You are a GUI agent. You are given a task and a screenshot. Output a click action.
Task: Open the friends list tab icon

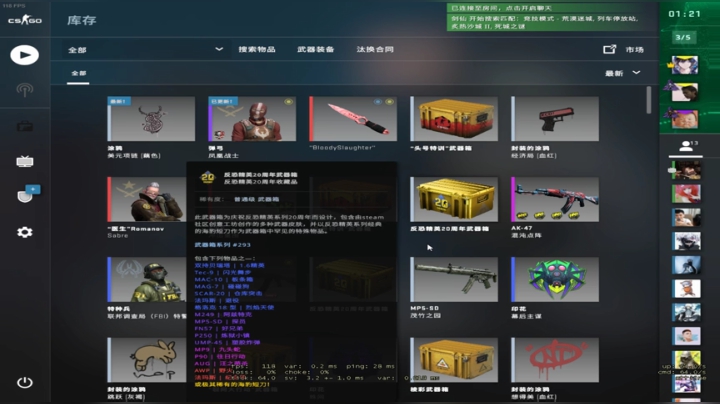(x=686, y=147)
